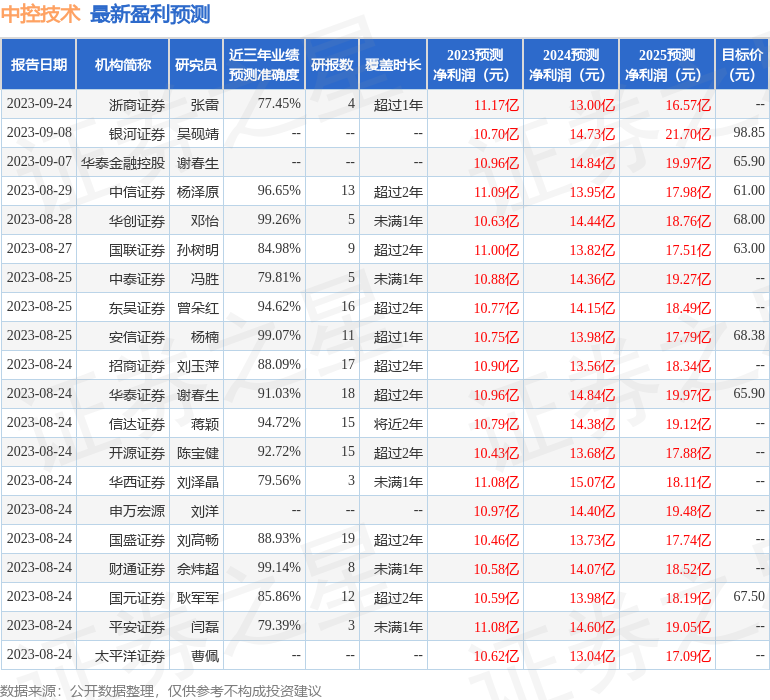This screenshot has height=700, width=770.
Task: Click the 数据来源 footnote text
Action: [x=161, y=691]
